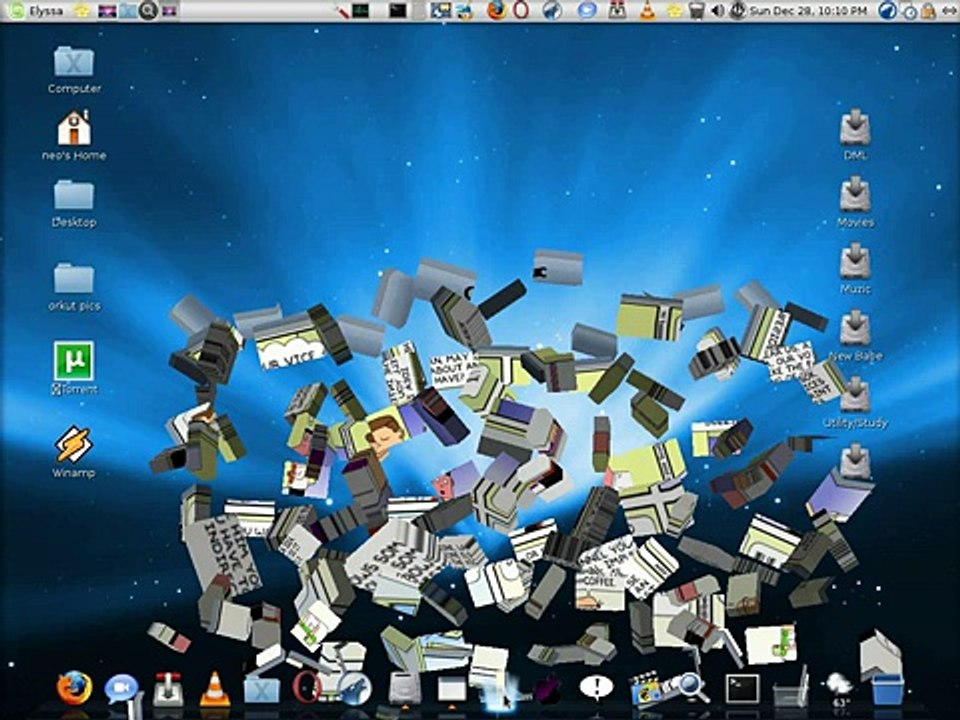Open the X folder icon in the dock
Screen dimensions: 960x720
[262, 690]
